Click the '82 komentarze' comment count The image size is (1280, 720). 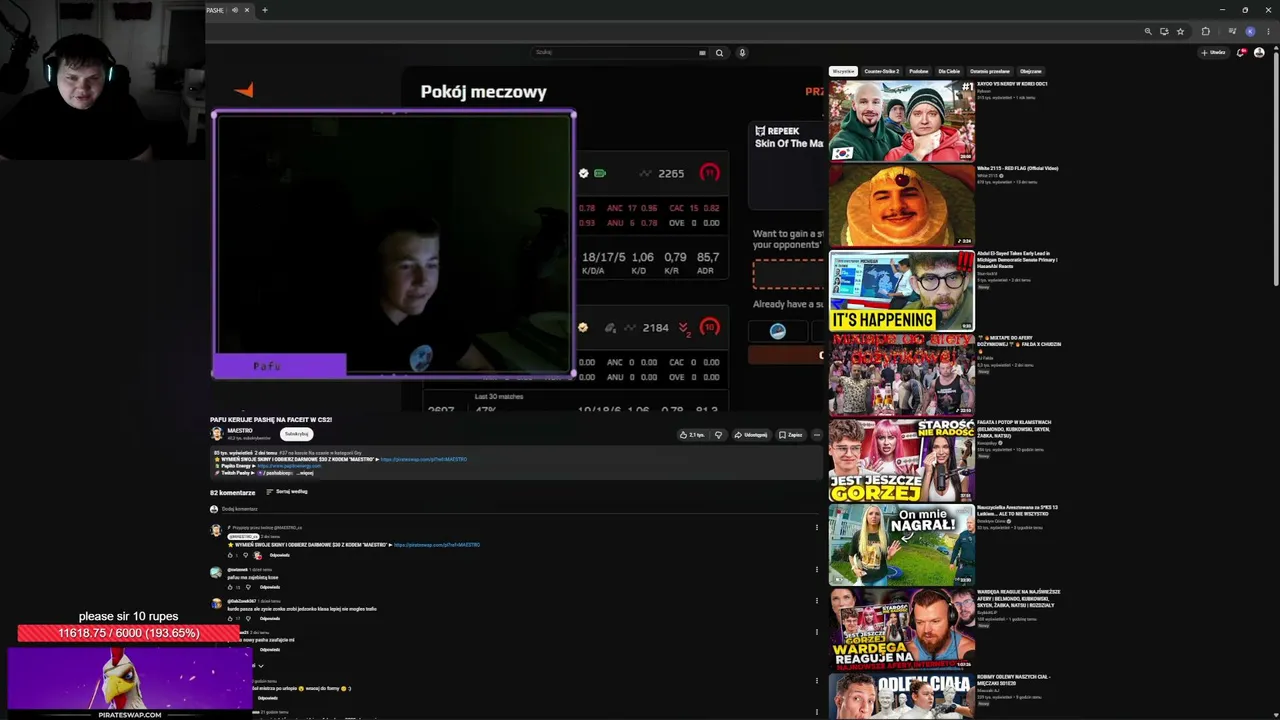click(233, 493)
